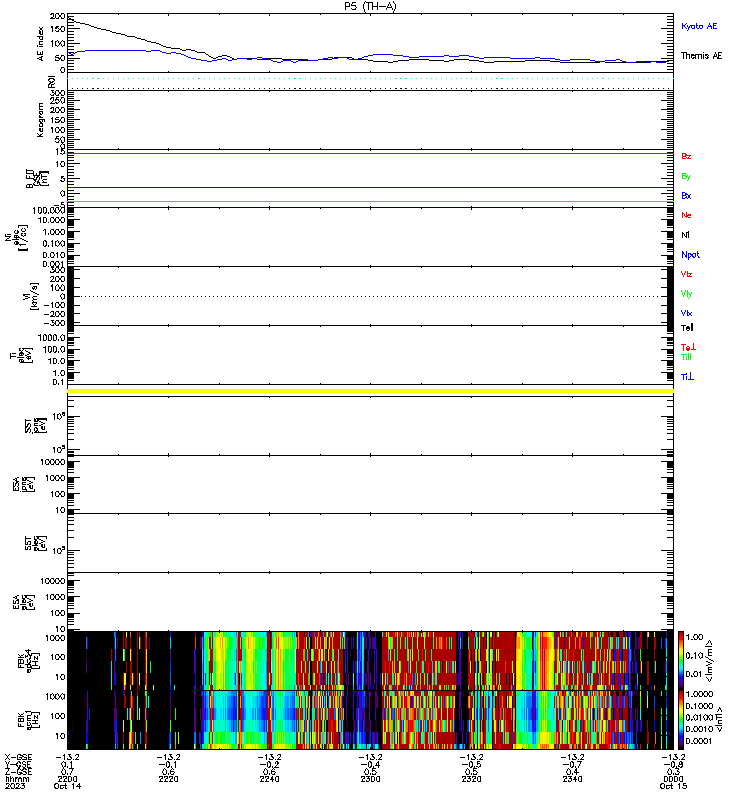Select the Oct 14 date label

[67, 786]
